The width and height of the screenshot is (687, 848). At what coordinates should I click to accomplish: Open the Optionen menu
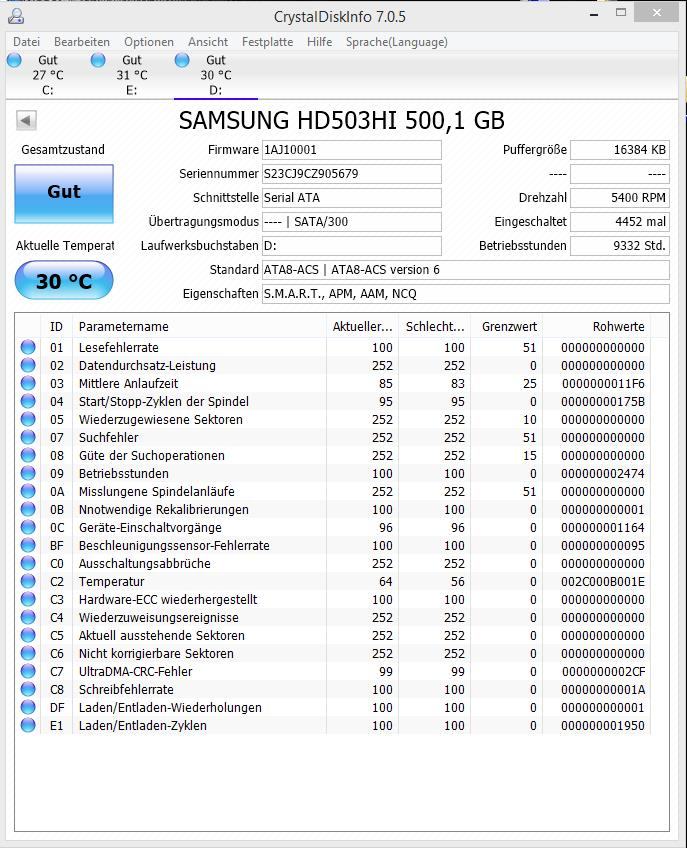[149, 42]
